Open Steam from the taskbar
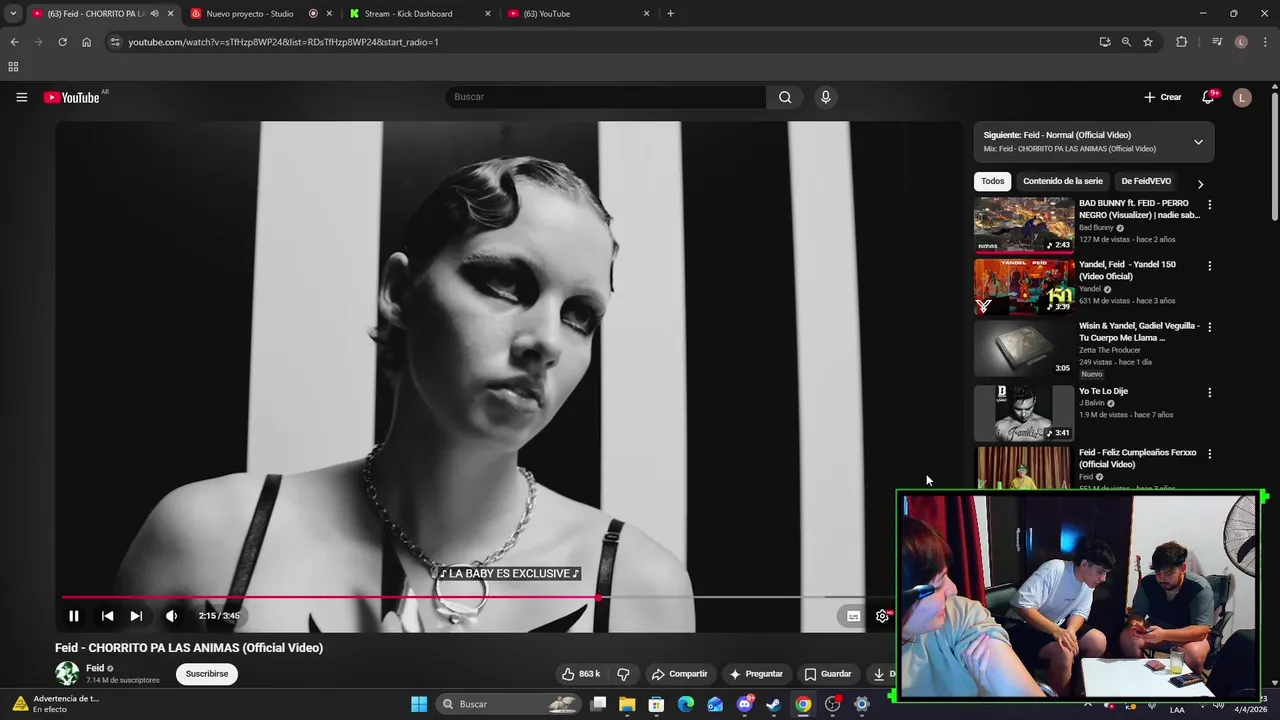The width and height of the screenshot is (1280, 720). click(773, 704)
